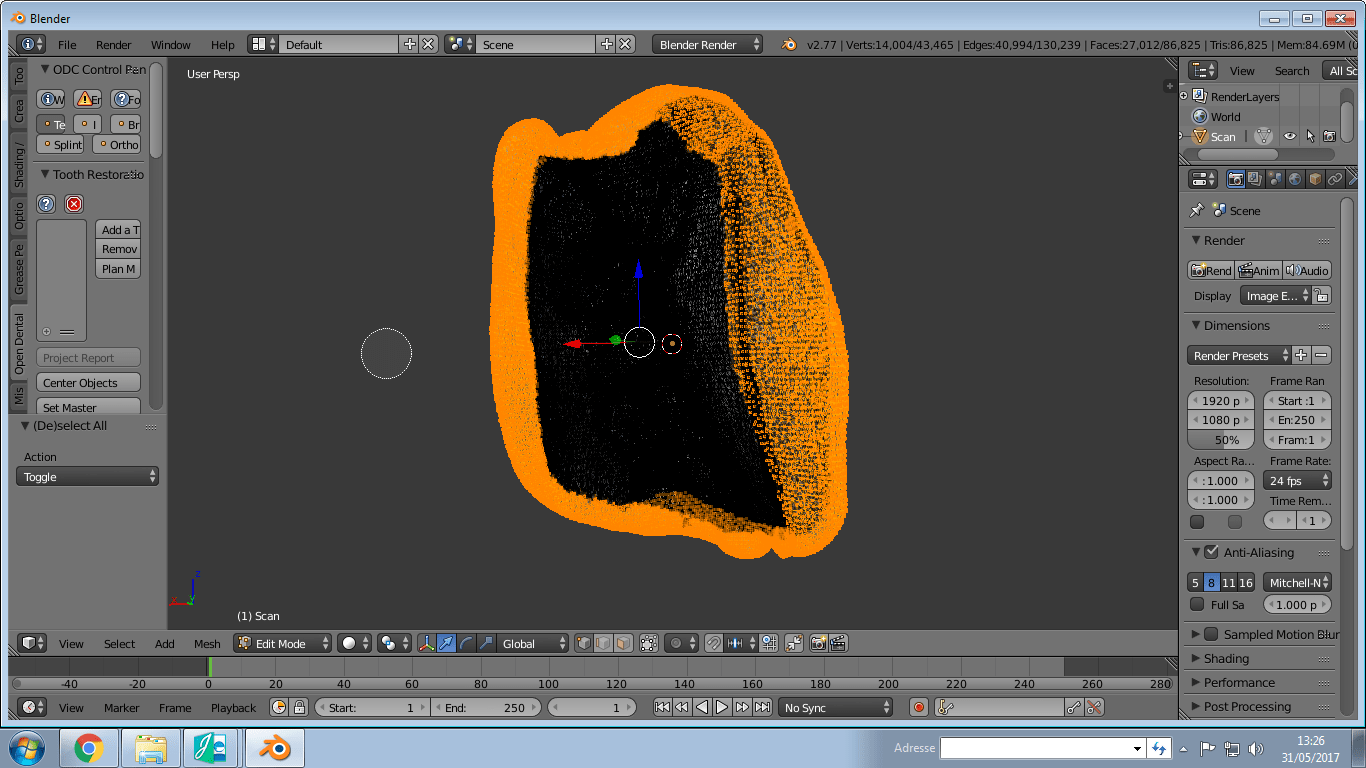Viewport: 1366px width, 768px height.
Task: Switch to the Grease Pencil sidebar tab
Action: tap(19, 268)
